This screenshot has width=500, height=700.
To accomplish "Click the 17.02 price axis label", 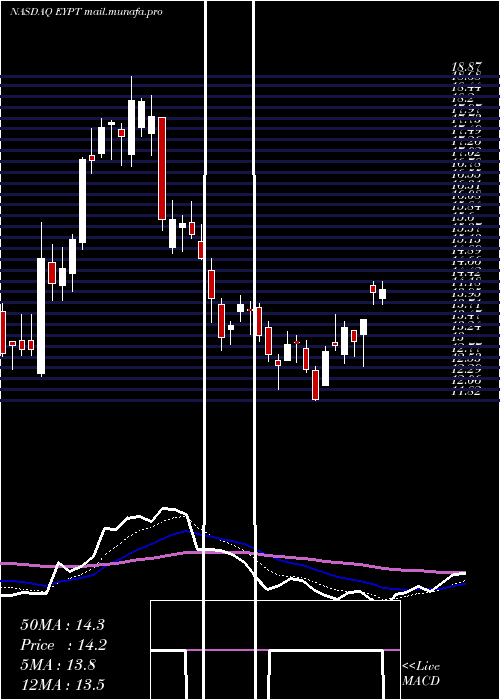I will click(x=466, y=153).
